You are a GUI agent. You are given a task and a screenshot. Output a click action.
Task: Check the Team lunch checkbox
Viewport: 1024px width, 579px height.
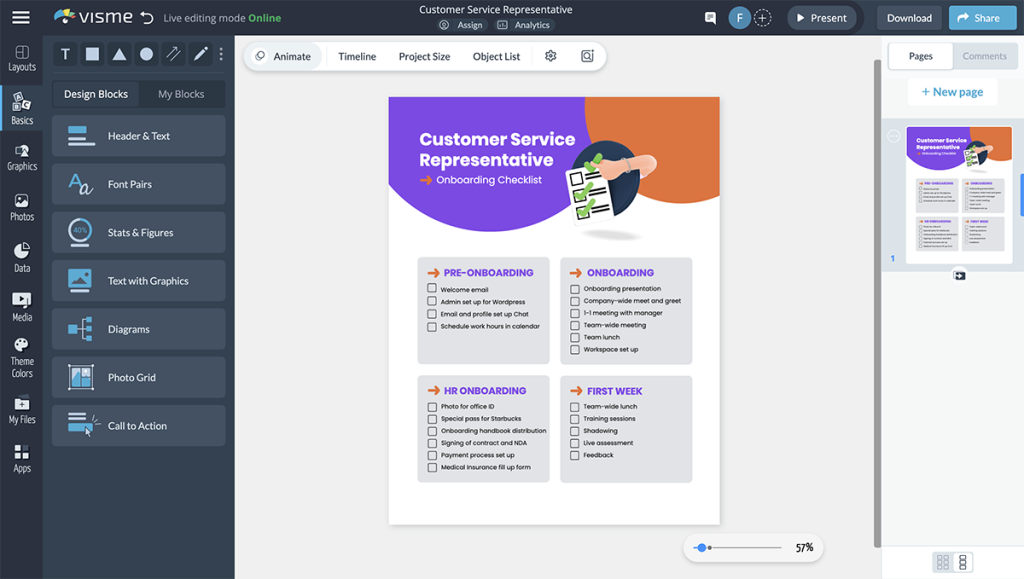(x=576, y=337)
